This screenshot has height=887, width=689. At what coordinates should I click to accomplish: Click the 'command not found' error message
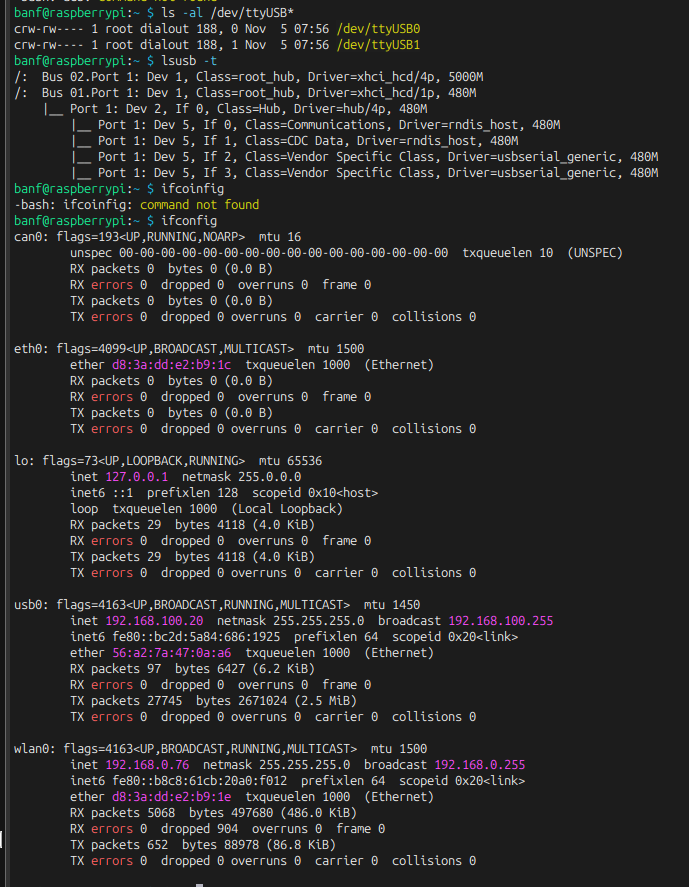point(199,204)
